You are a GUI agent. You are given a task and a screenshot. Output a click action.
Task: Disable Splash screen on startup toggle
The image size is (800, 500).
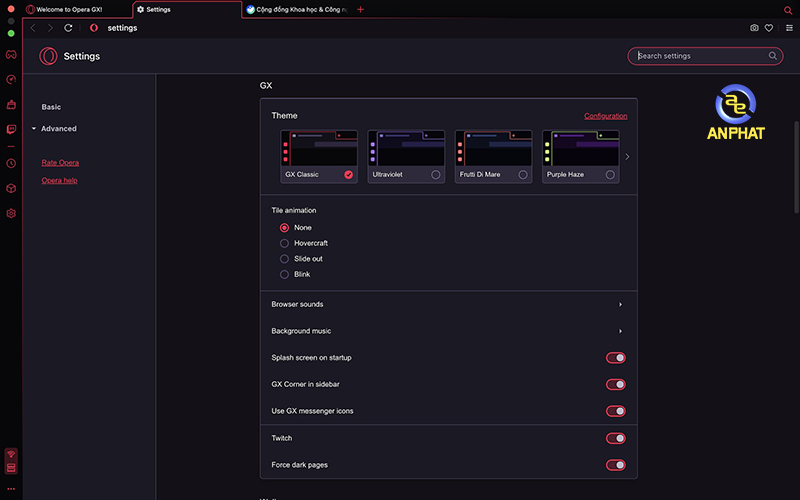tap(616, 358)
